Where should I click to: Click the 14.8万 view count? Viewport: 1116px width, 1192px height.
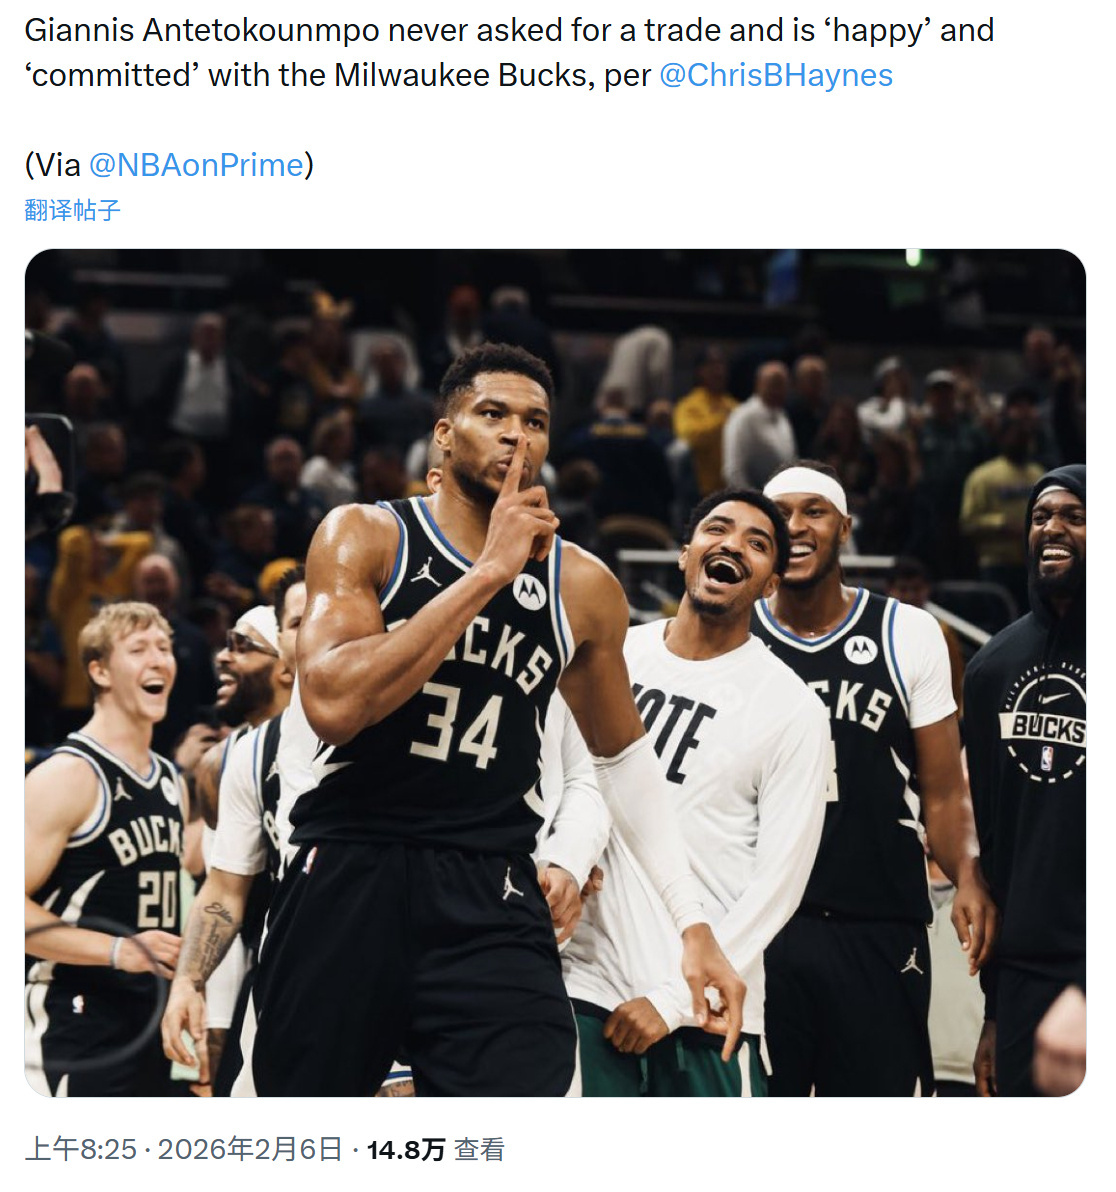405,1150
